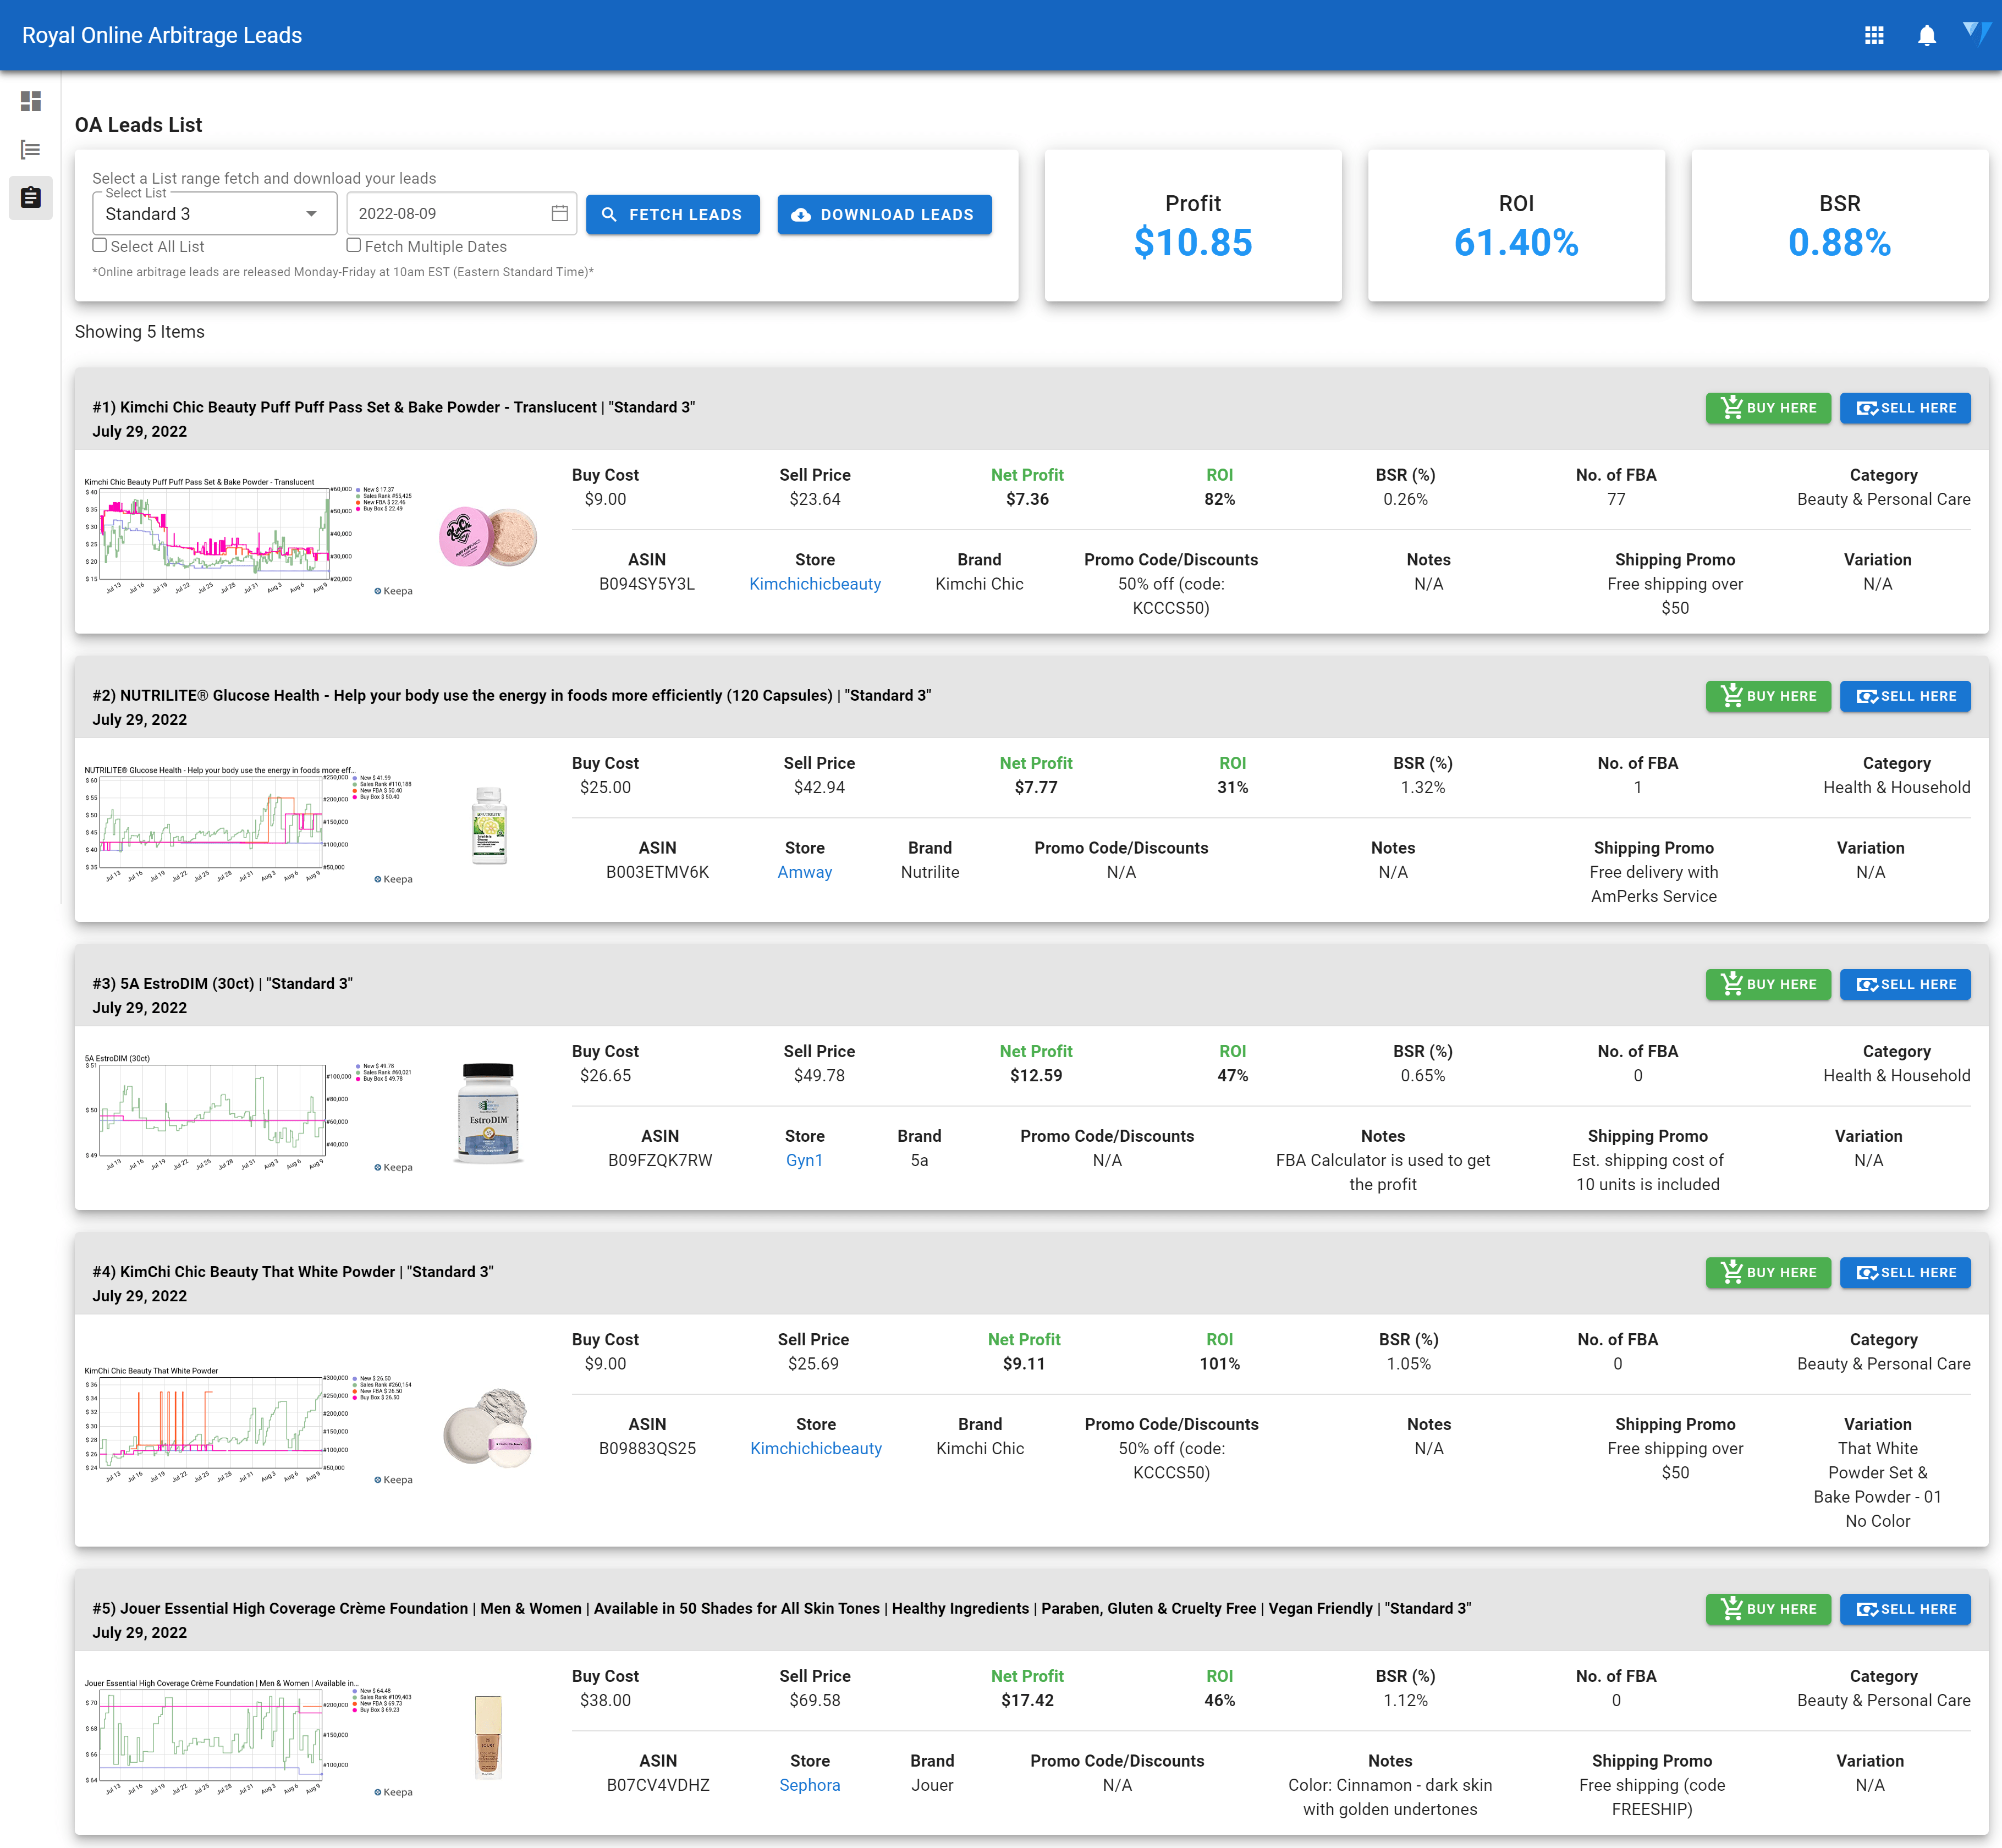Click the Fetch Leads button

pyautogui.click(x=672, y=215)
